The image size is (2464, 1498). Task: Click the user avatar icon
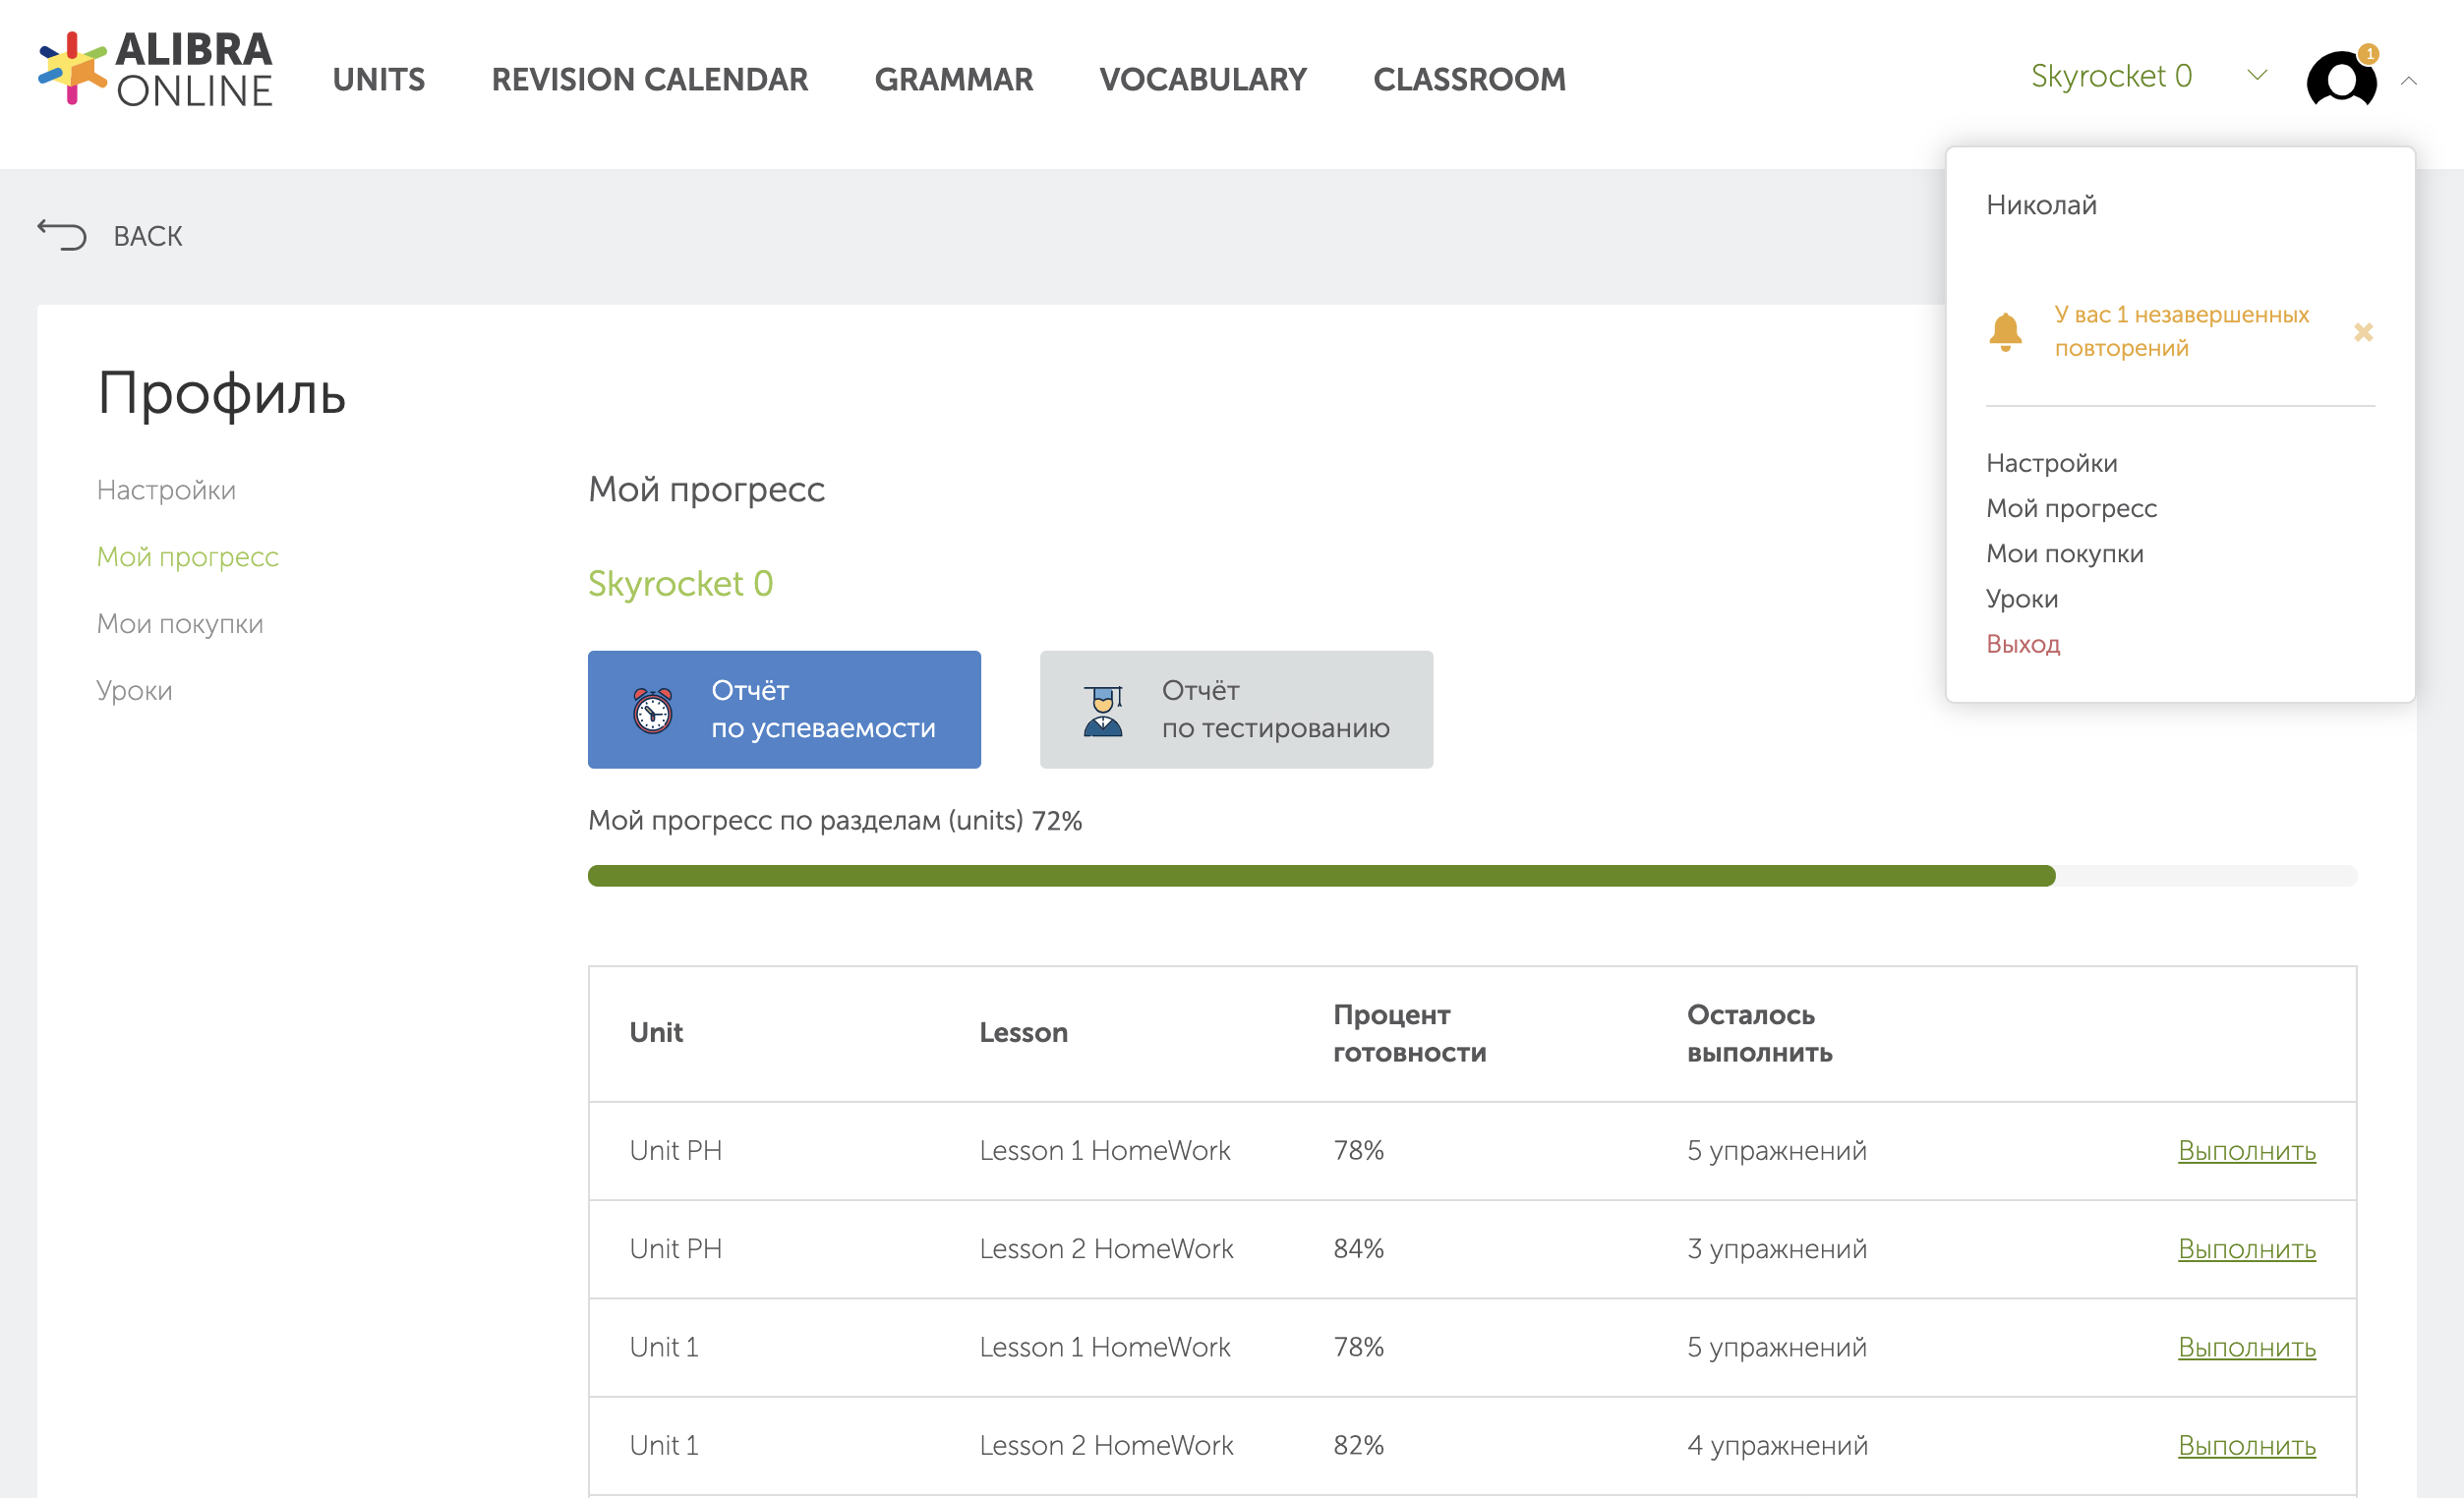(x=2340, y=80)
